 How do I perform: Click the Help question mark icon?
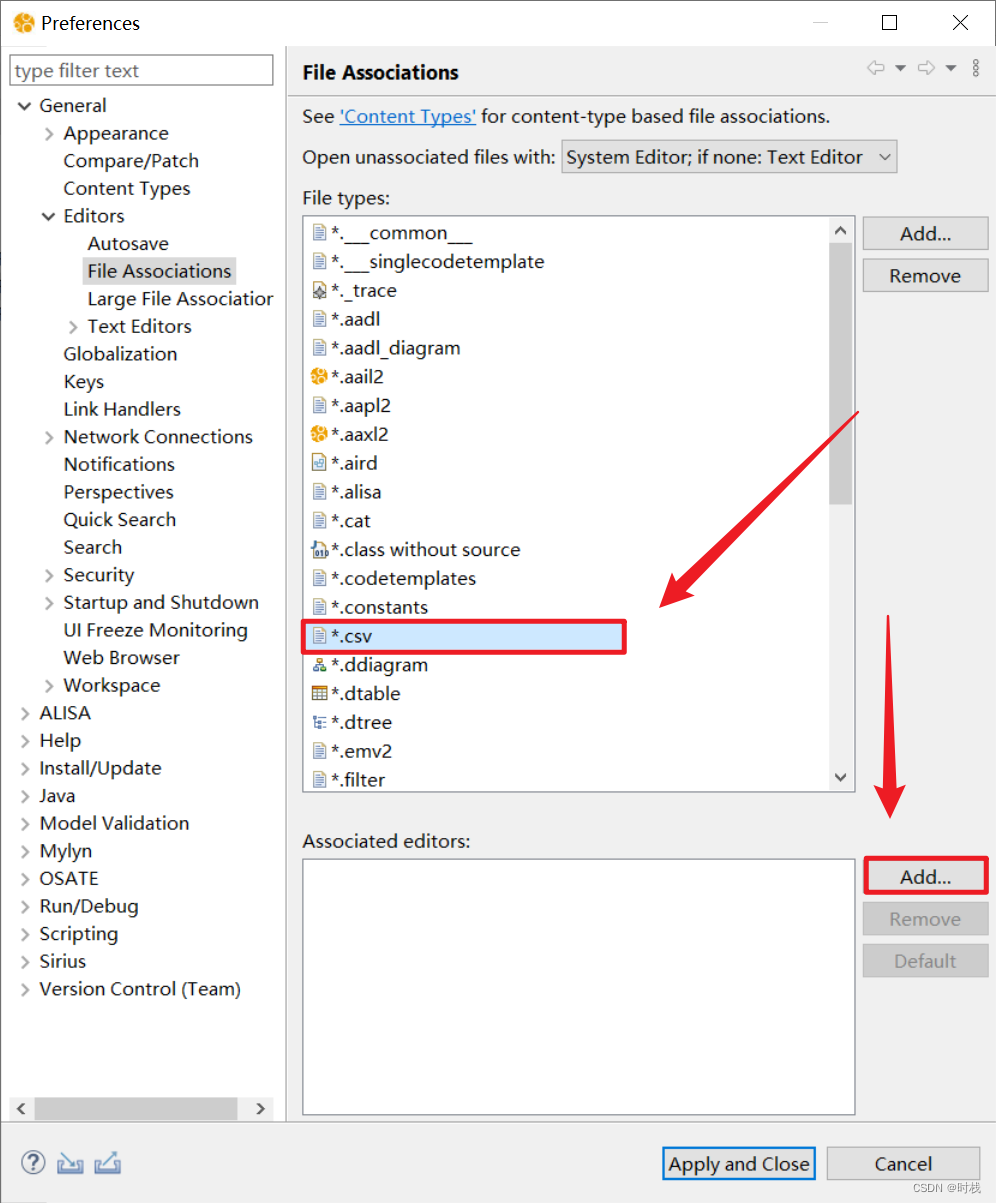(x=33, y=1163)
